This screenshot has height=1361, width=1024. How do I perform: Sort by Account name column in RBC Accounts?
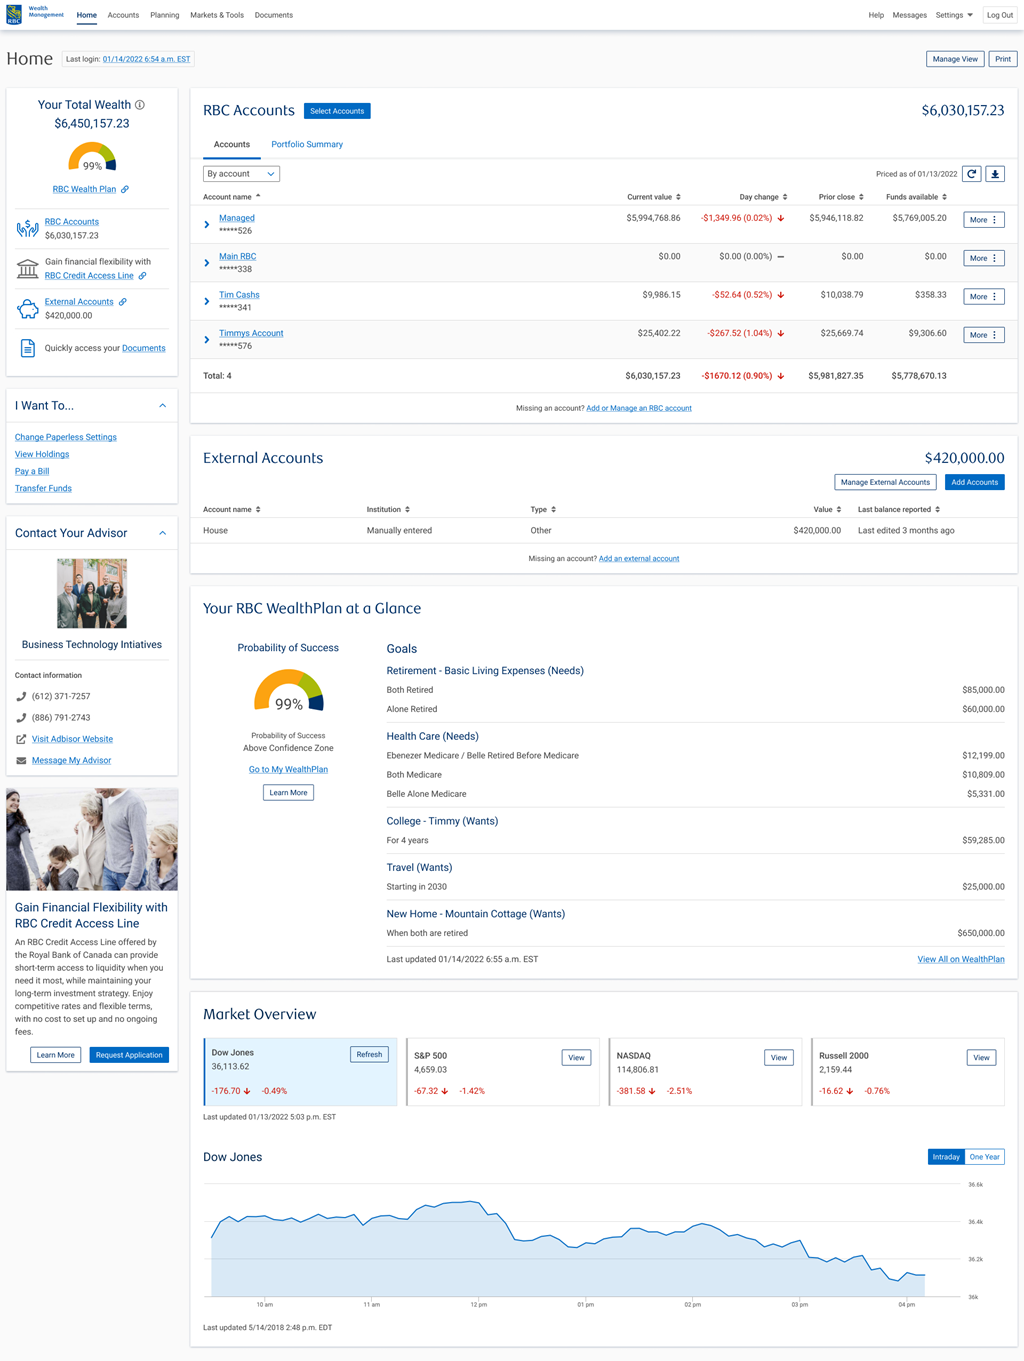(231, 197)
